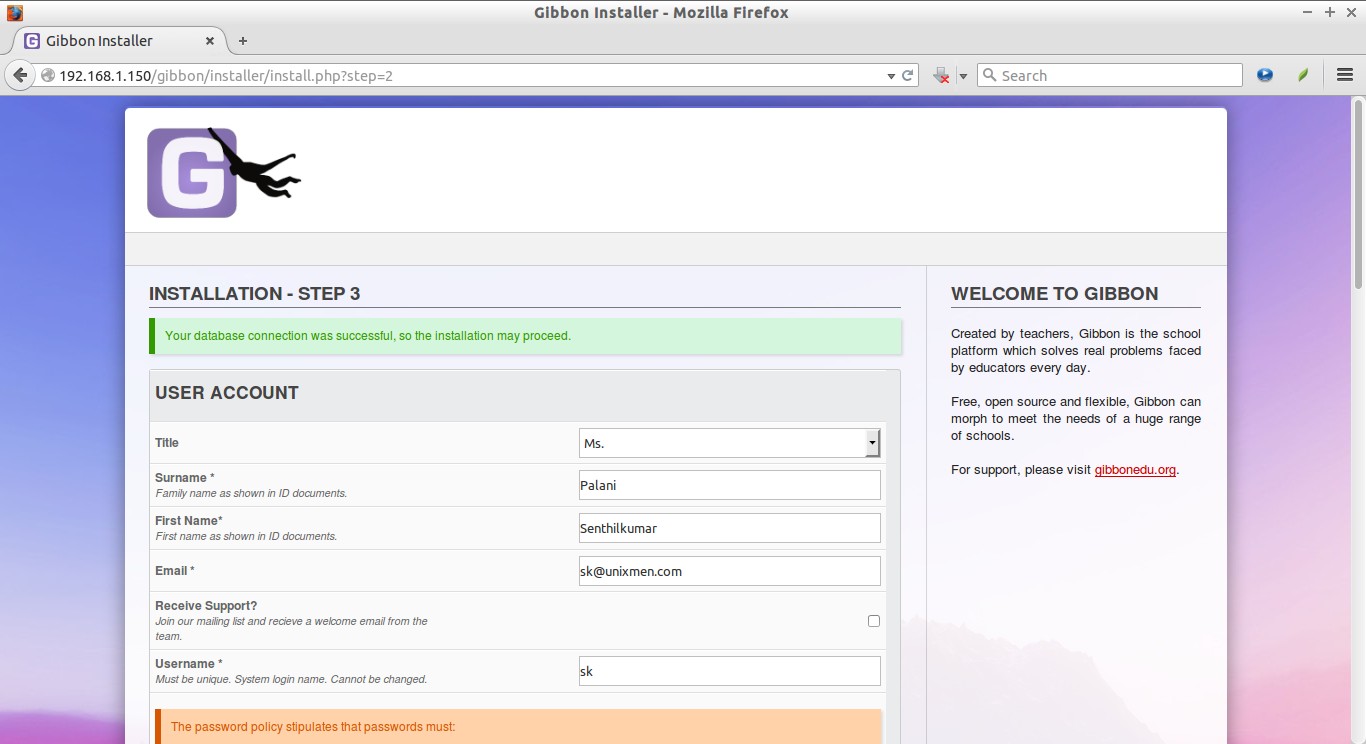Click the 'Must be unique' username hint
Image resolution: width=1366 pixels, height=744 pixels.
tap(291, 679)
